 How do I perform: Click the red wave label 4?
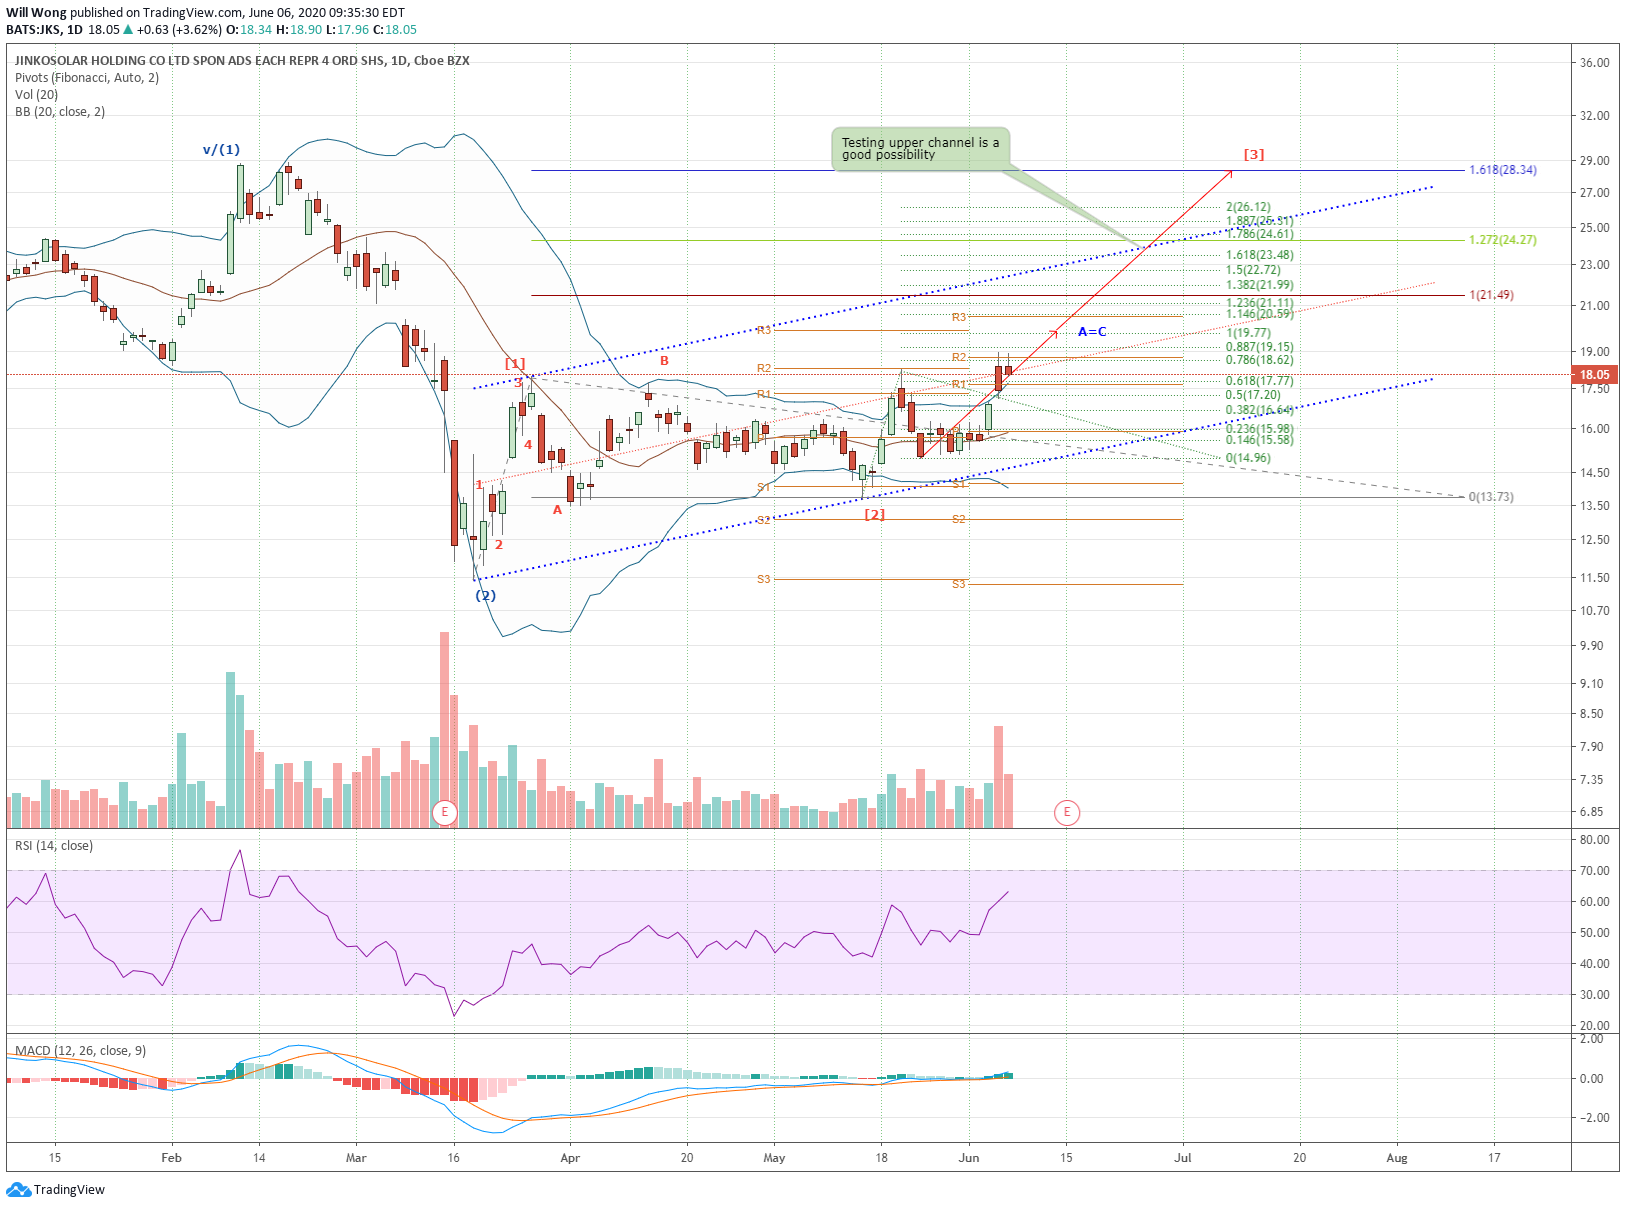coord(528,444)
